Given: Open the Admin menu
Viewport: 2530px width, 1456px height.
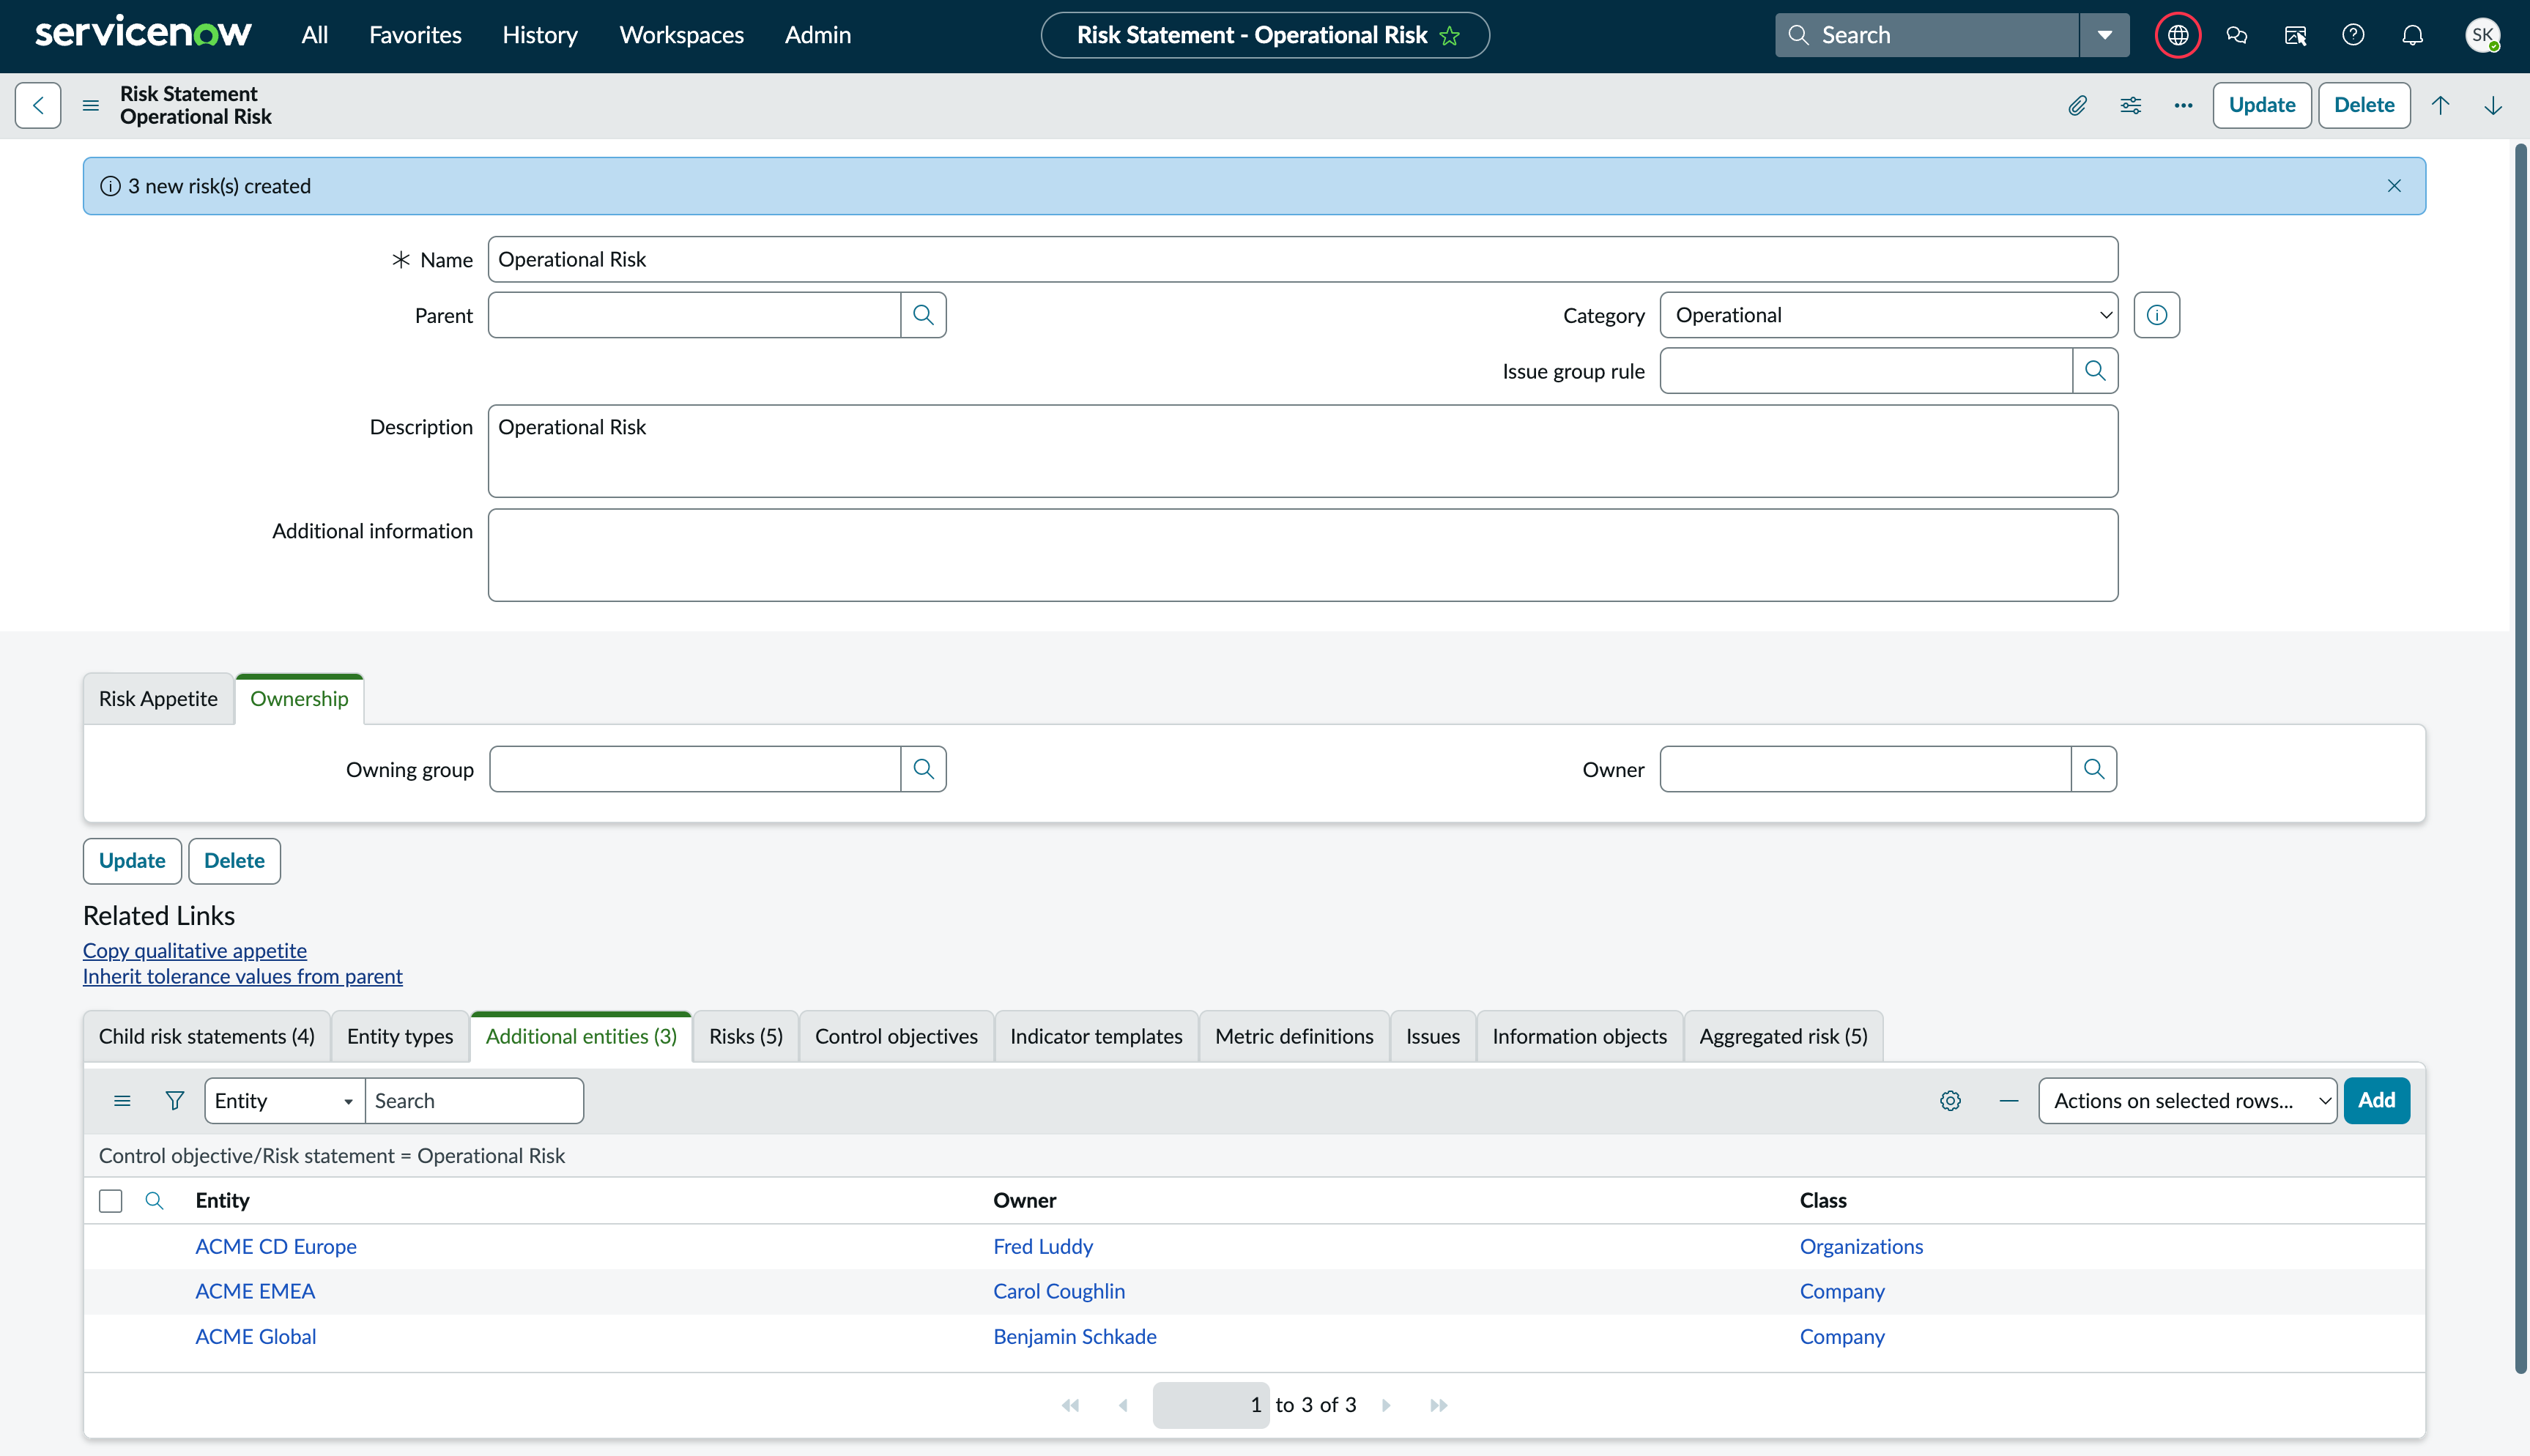Looking at the screenshot, I should [818, 35].
